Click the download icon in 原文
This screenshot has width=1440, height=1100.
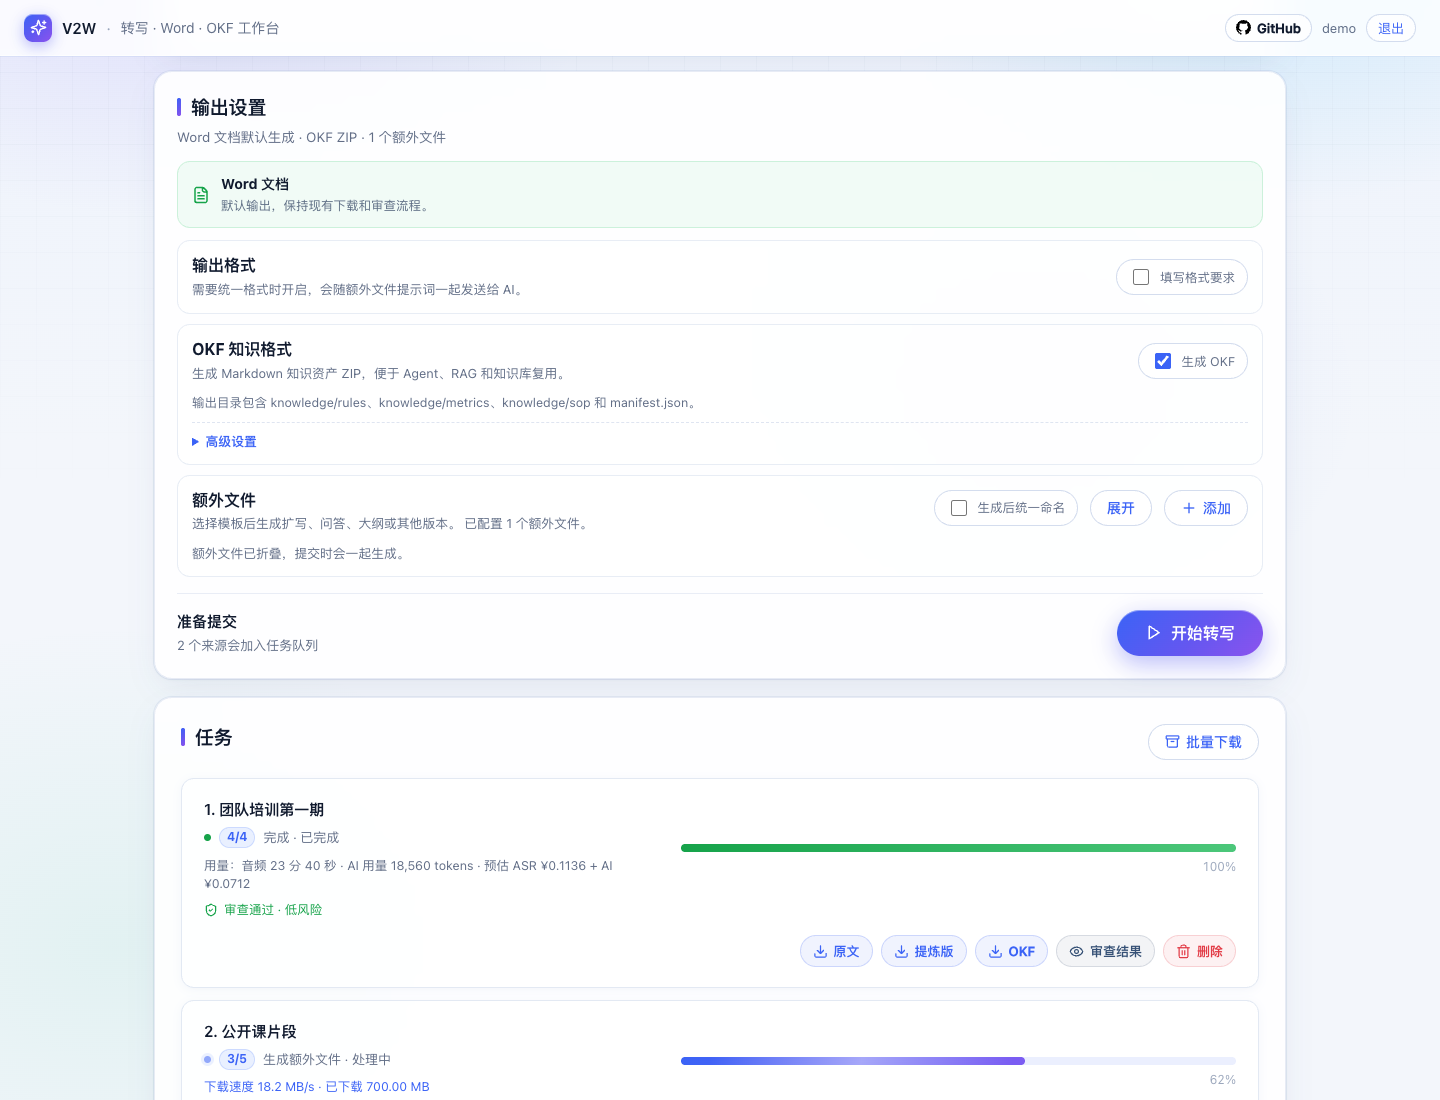coord(820,952)
